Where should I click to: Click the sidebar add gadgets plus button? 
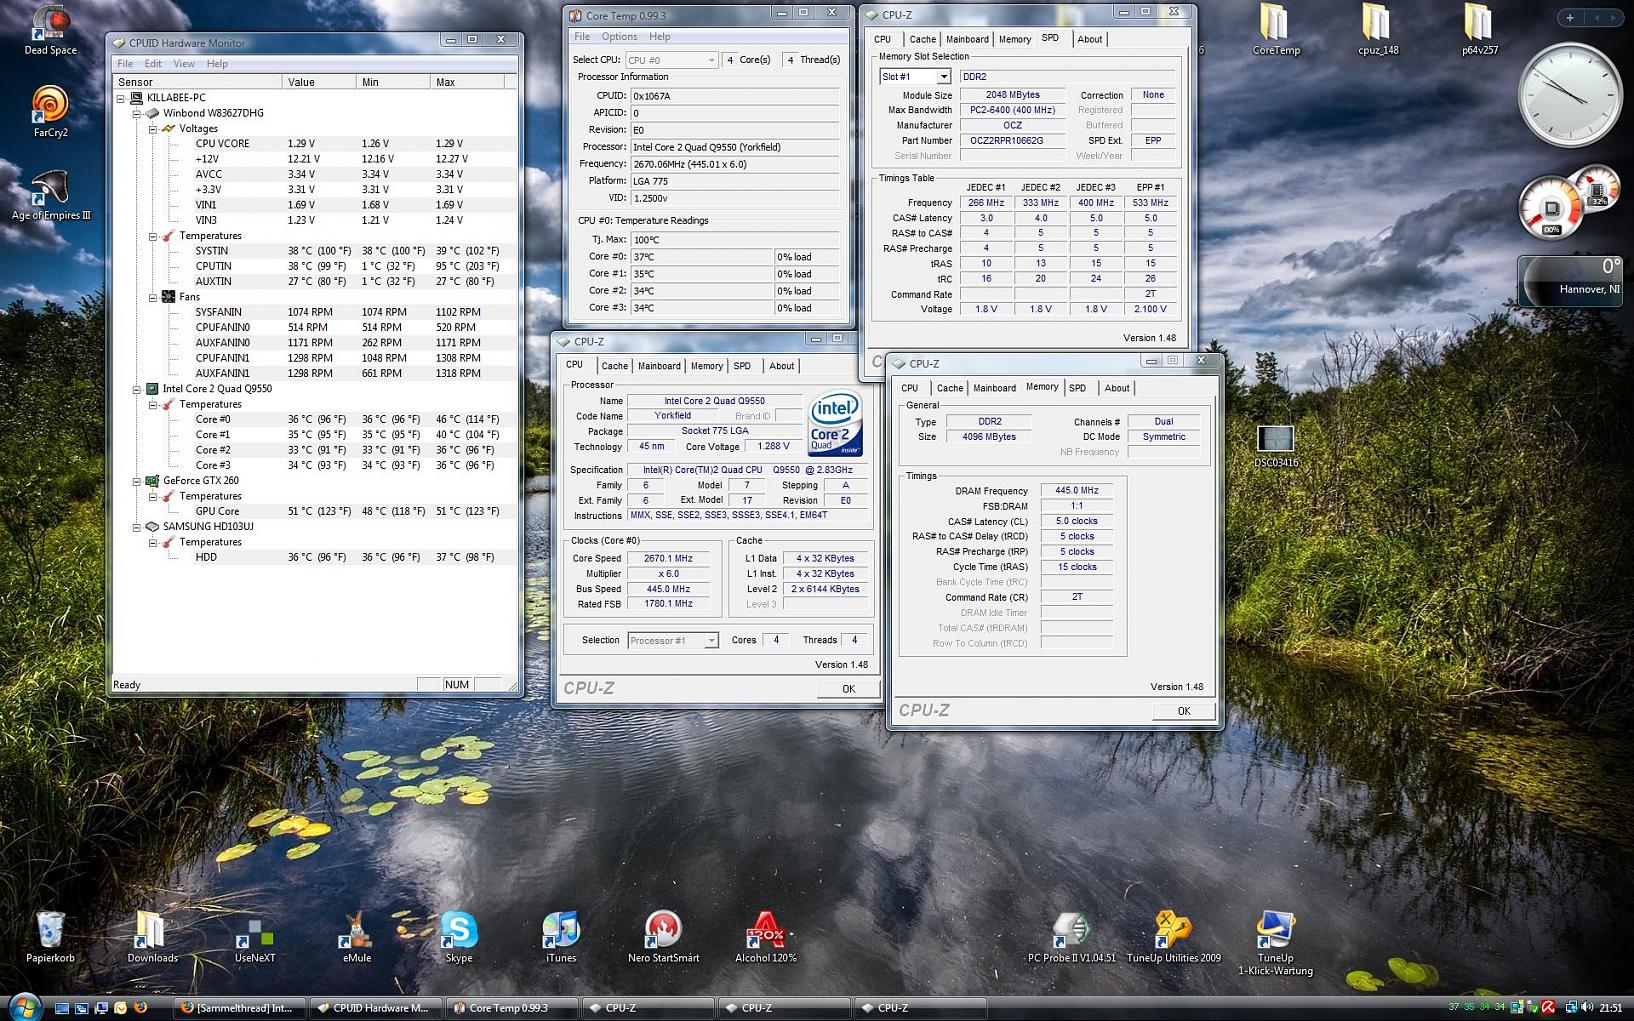click(x=1570, y=17)
